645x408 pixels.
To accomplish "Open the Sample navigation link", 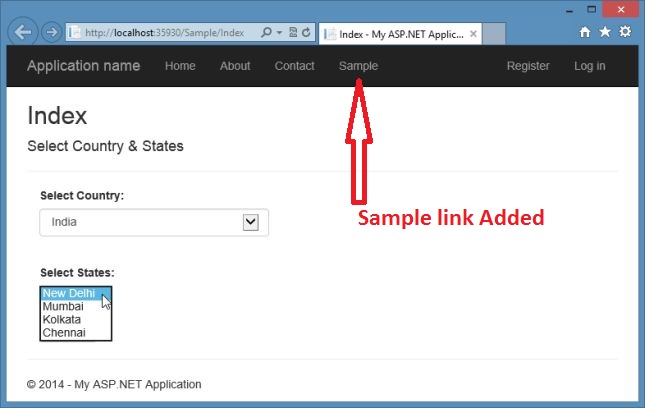I will tap(358, 66).
